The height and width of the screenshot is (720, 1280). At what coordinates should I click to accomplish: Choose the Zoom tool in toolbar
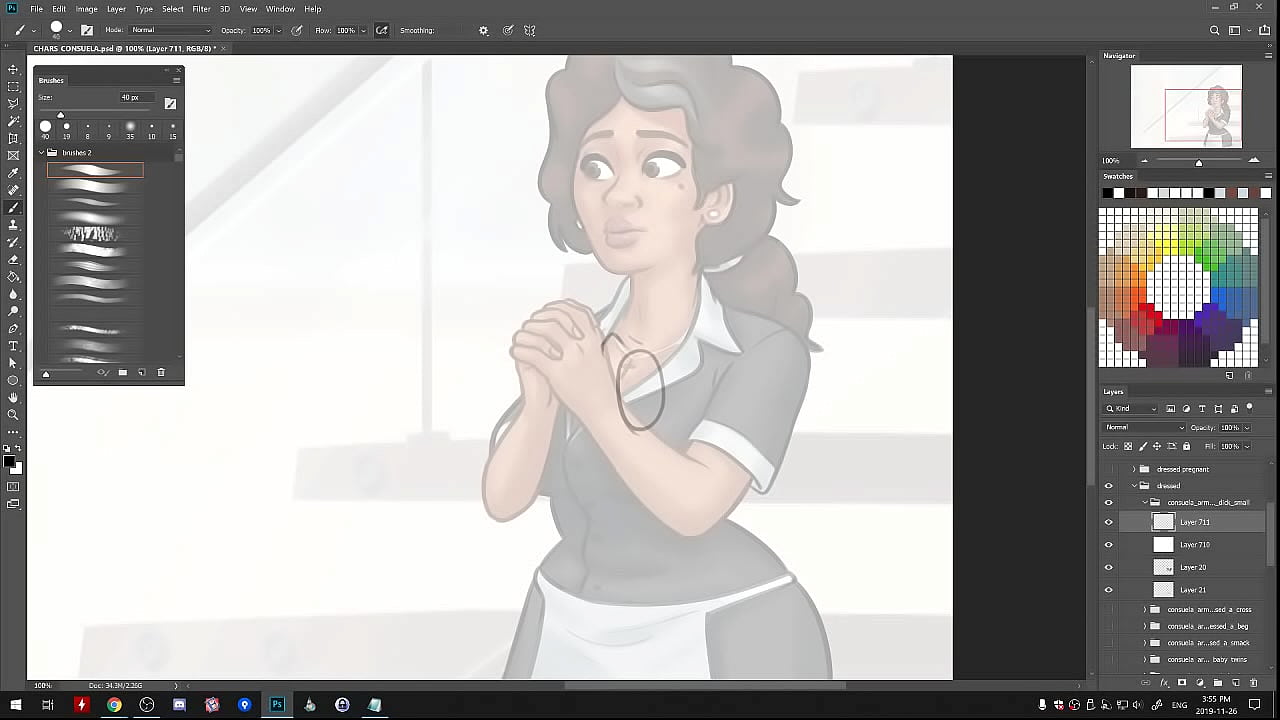pos(13,415)
